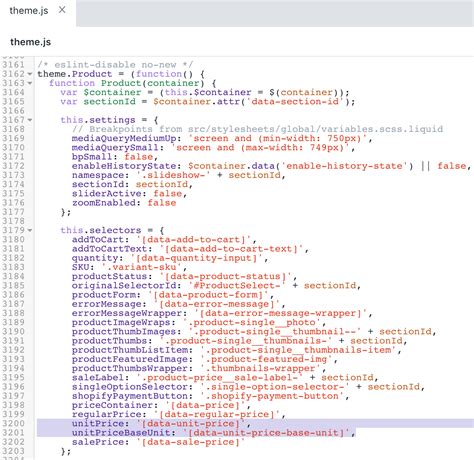Place cursor on 'data-section-id' string

coord(296,102)
